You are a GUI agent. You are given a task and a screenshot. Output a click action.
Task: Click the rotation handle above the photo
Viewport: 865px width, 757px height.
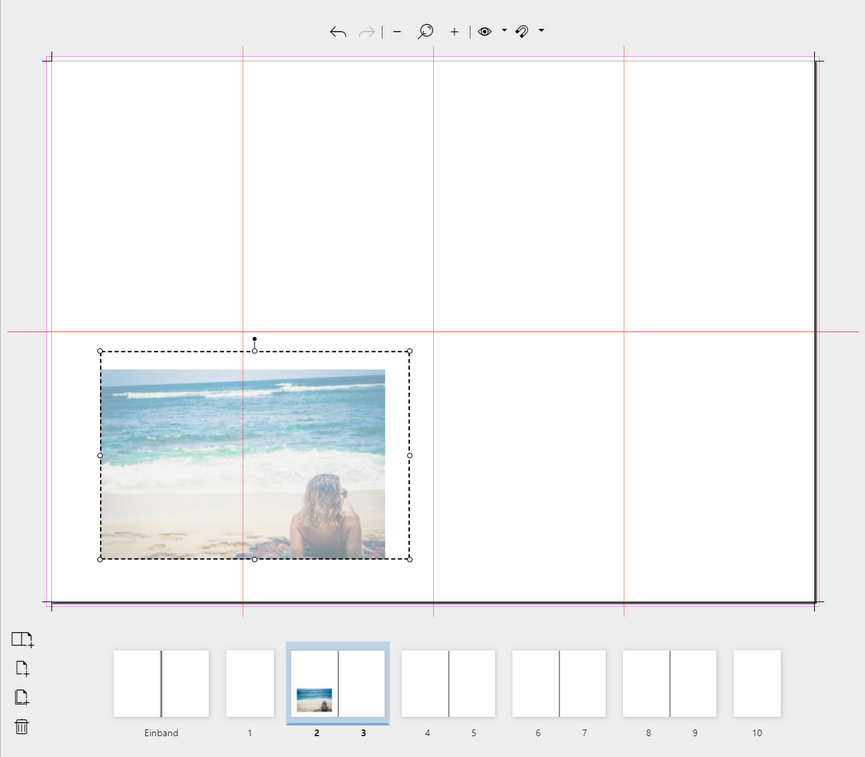click(x=254, y=339)
